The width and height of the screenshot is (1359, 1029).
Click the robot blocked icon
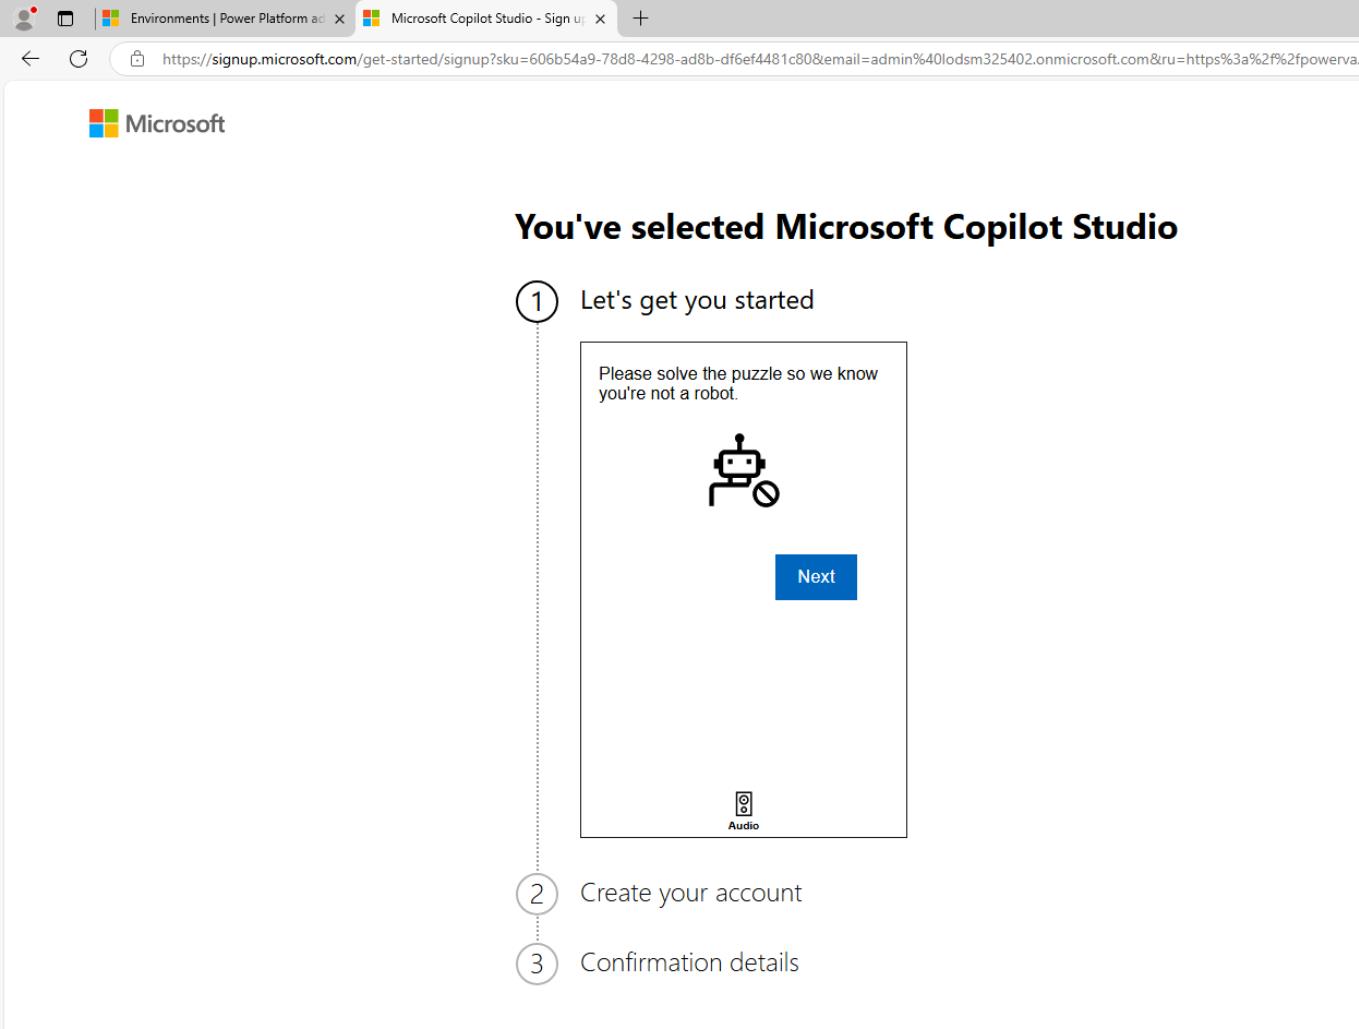point(743,470)
